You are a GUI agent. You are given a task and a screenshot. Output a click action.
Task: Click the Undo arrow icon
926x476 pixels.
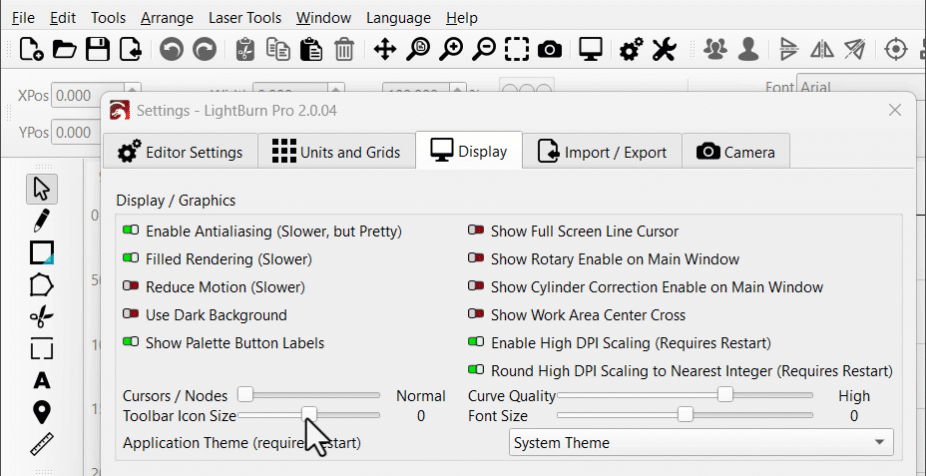171,48
